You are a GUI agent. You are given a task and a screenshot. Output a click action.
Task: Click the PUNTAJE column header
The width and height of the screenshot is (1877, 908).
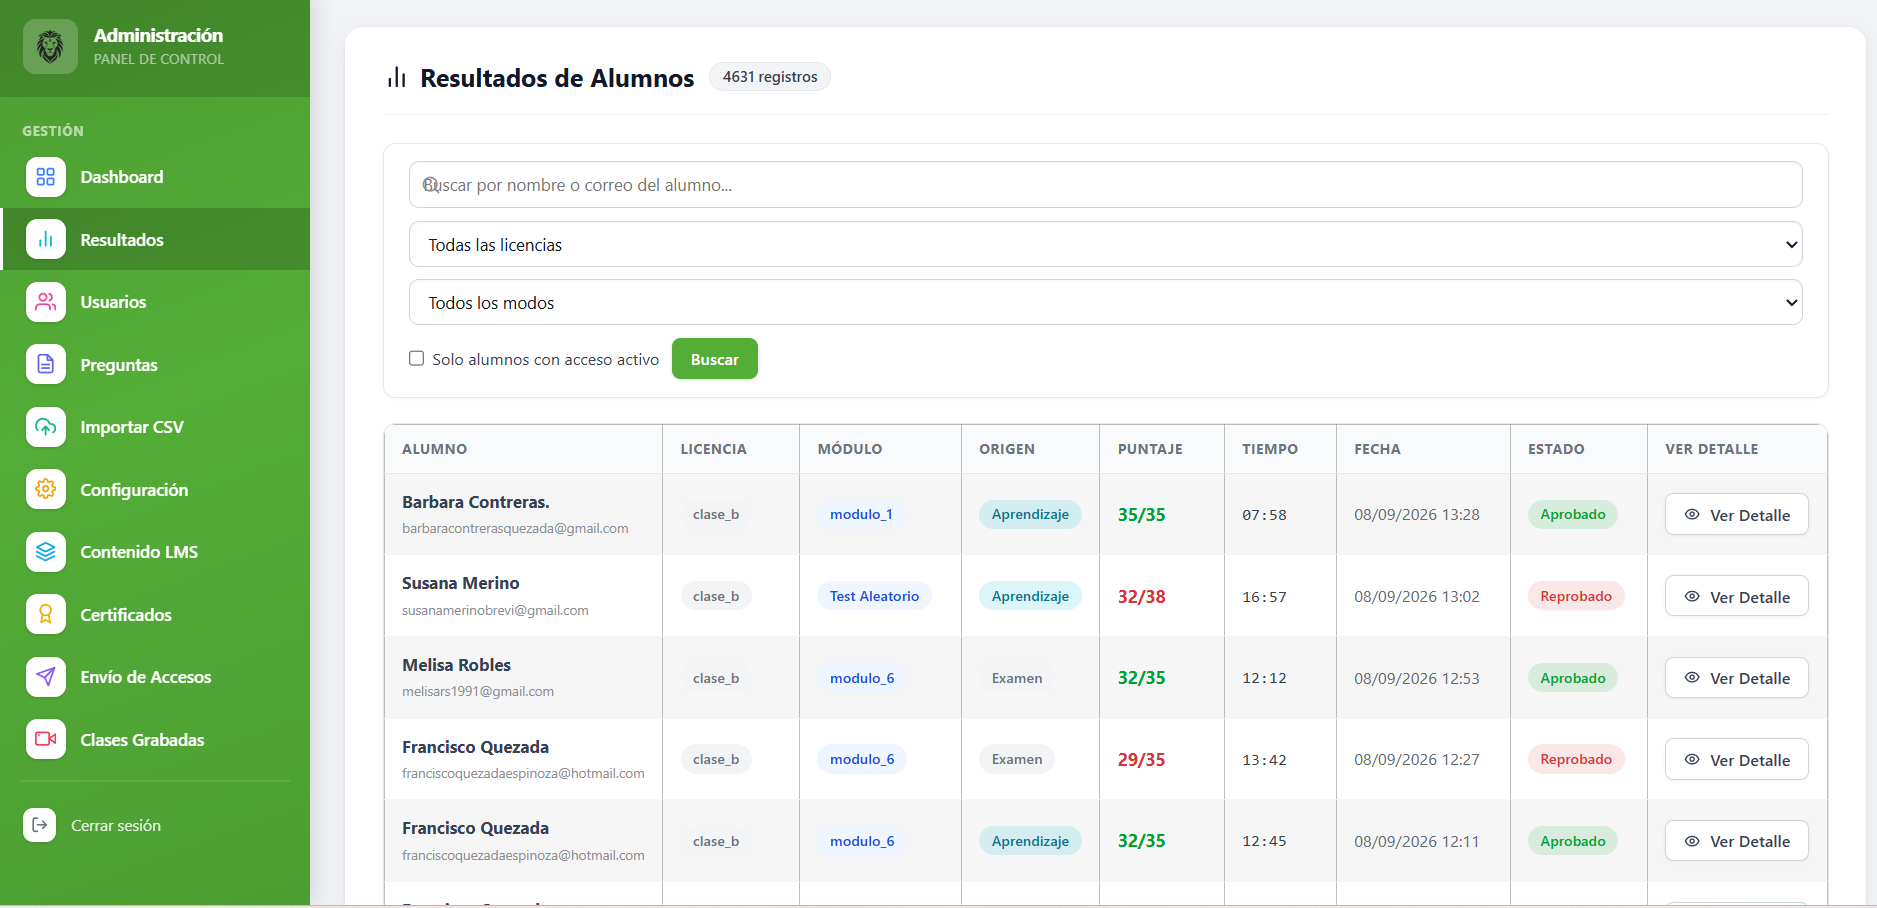(x=1150, y=449)
